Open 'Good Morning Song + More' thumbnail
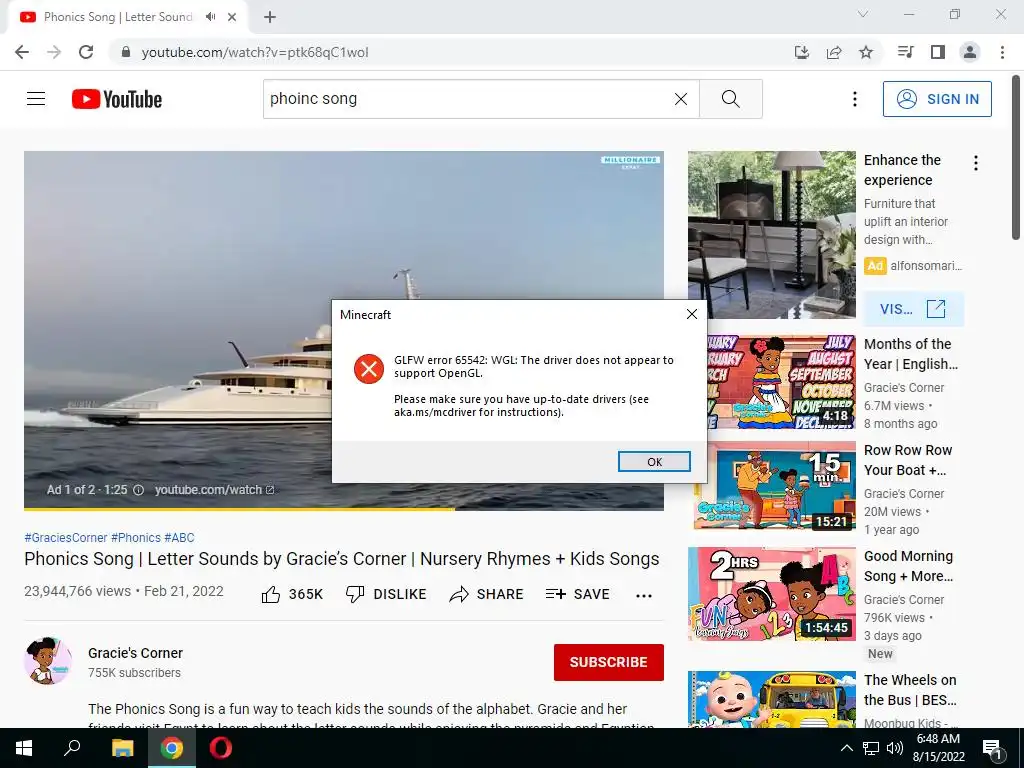Screen dimensions: 1024x768 click(x=771, y=594)
